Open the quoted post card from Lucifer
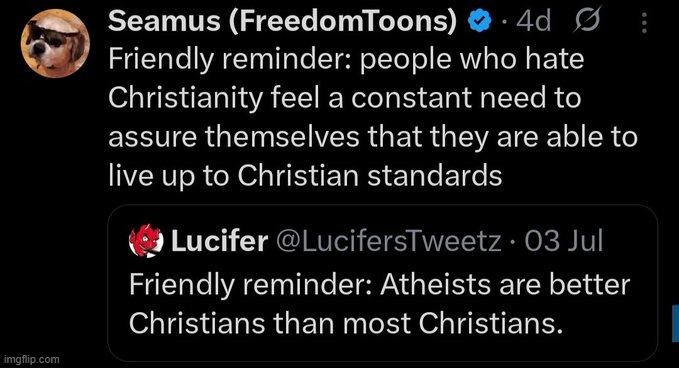Viewport: 679px width, 368px height. (382, 283)
